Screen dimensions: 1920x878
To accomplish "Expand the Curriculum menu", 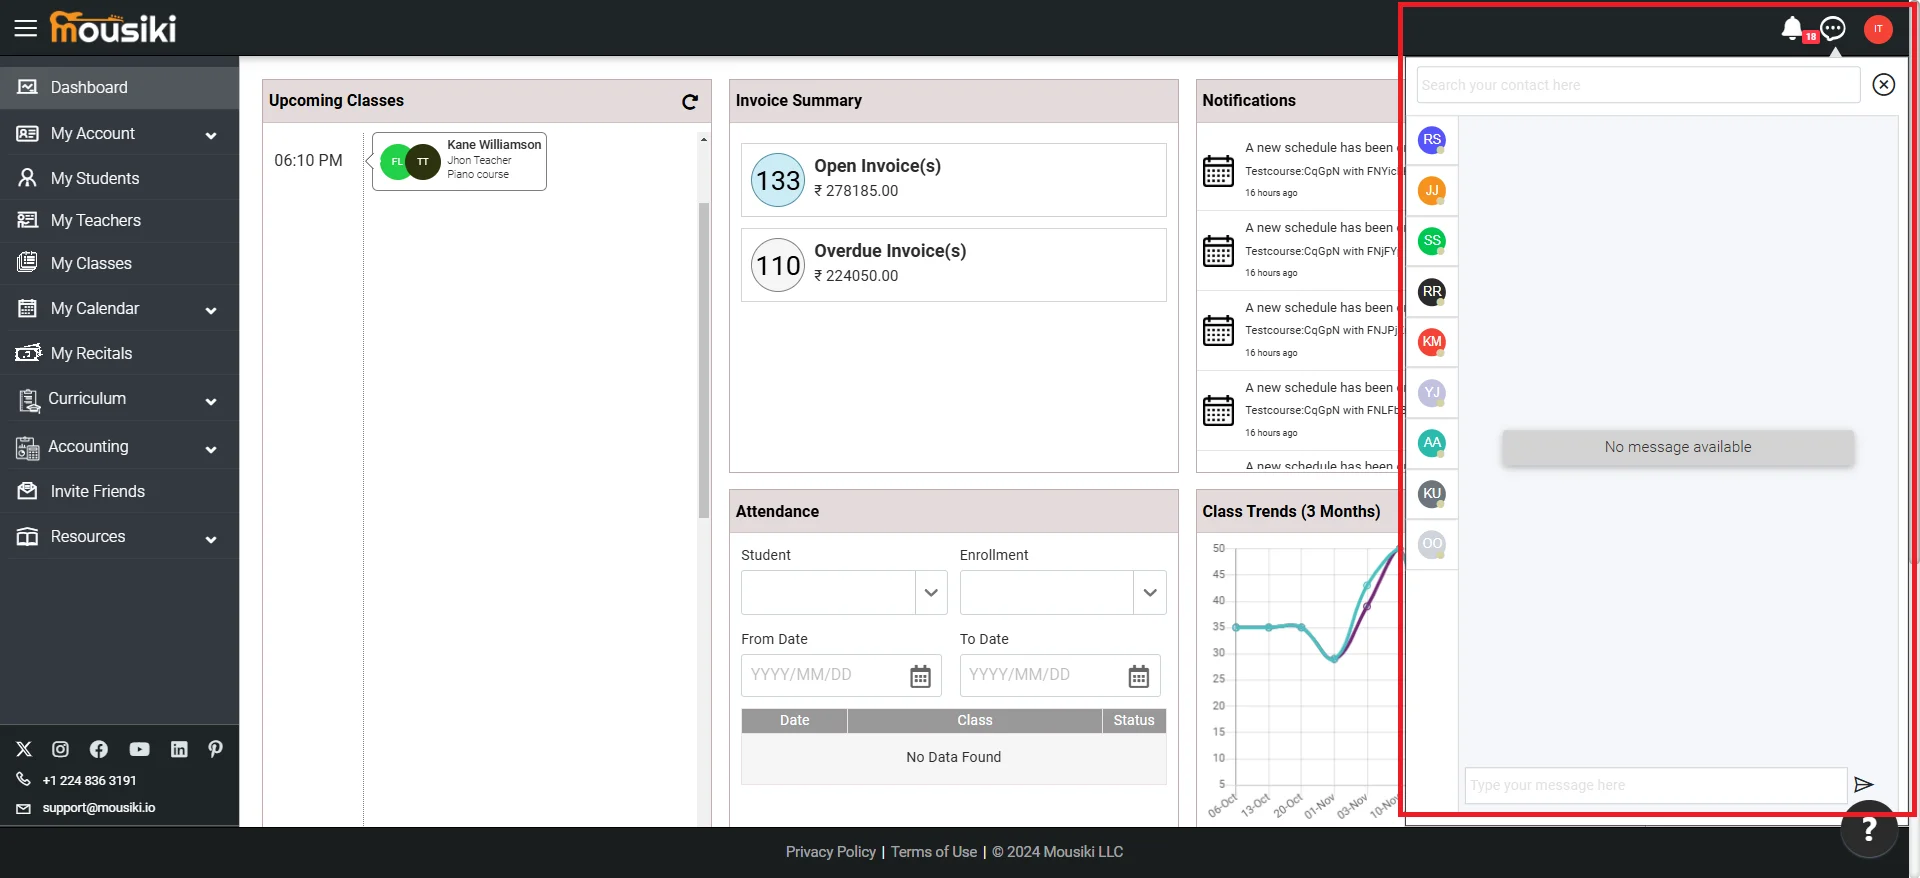I will [x=119, y=399].
